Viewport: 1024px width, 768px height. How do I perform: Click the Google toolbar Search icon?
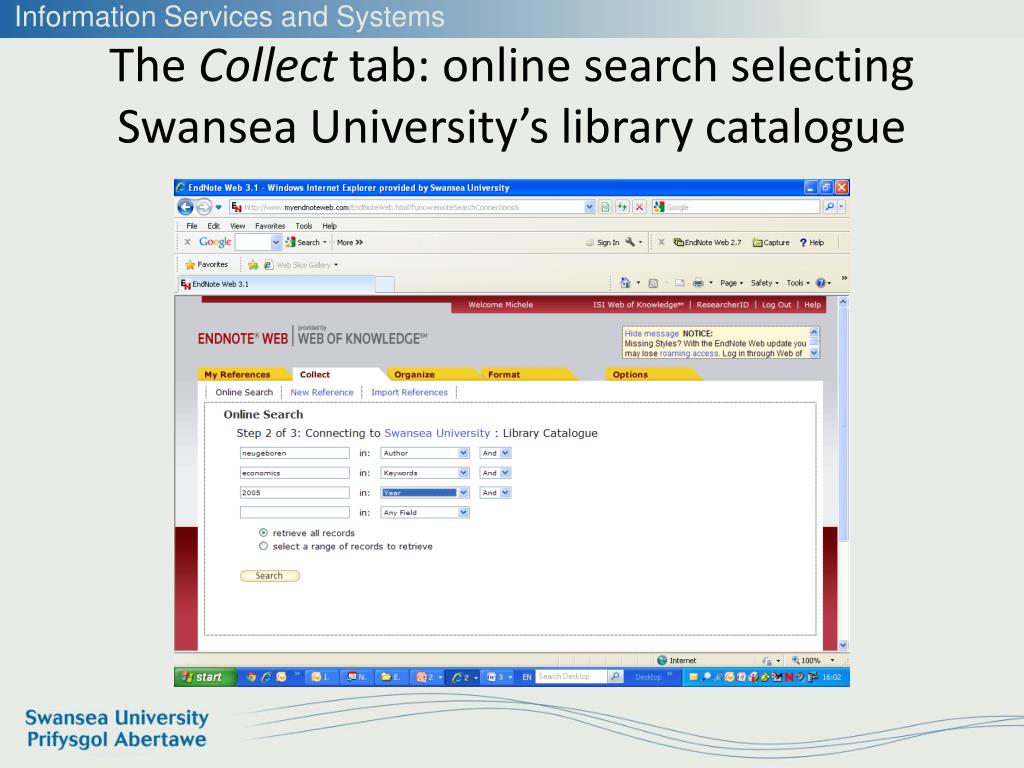click(x=291, y=242)
